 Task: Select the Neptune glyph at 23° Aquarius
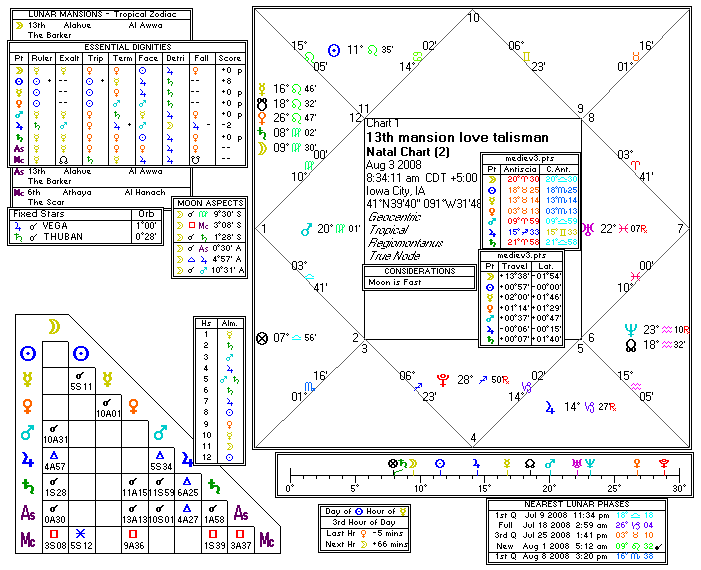tap(629, 328)
